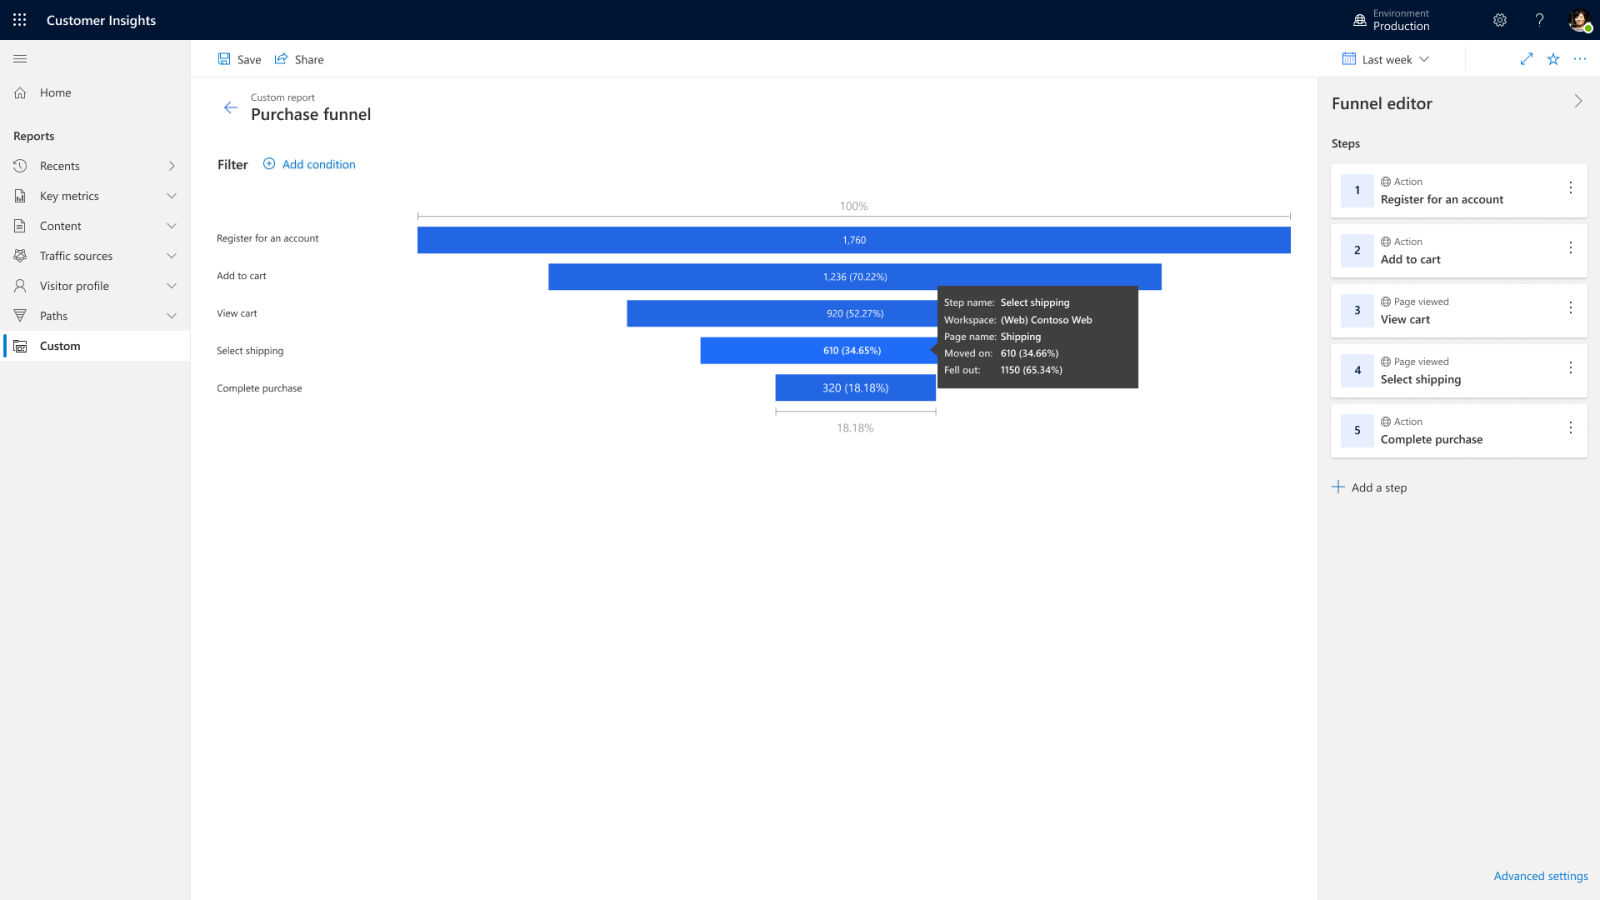
Task: Click the Traffic sources icon
Action: coord(20,256)
